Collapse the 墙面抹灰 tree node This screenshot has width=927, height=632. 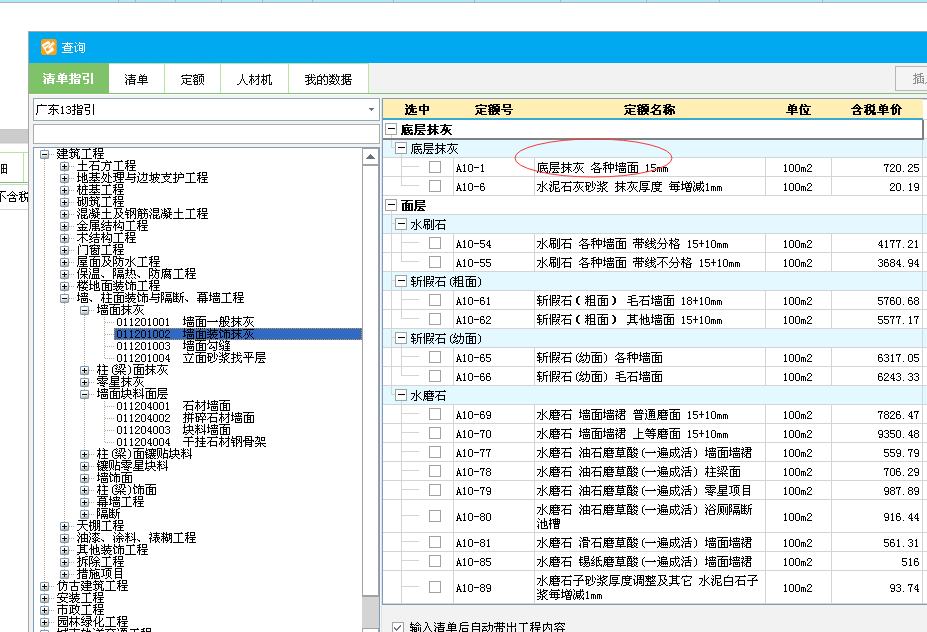point(85,310)
